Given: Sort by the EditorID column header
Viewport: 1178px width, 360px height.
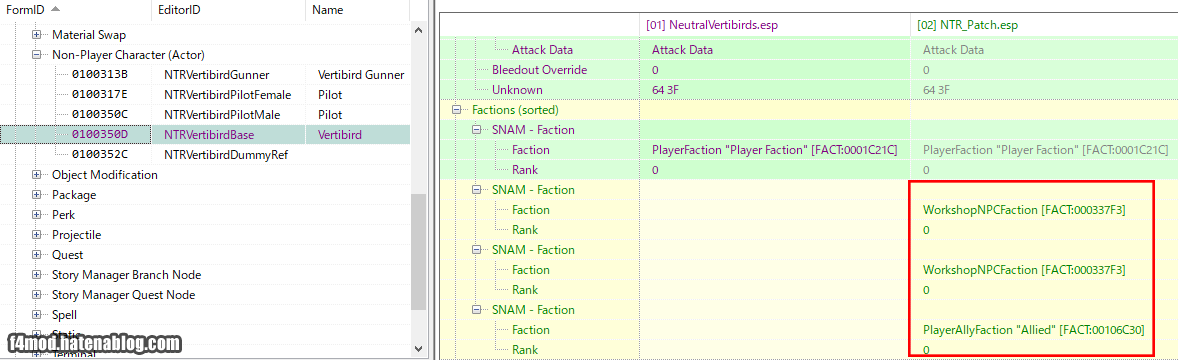Looking at the screenshot, I should click(x=228, y=11).
